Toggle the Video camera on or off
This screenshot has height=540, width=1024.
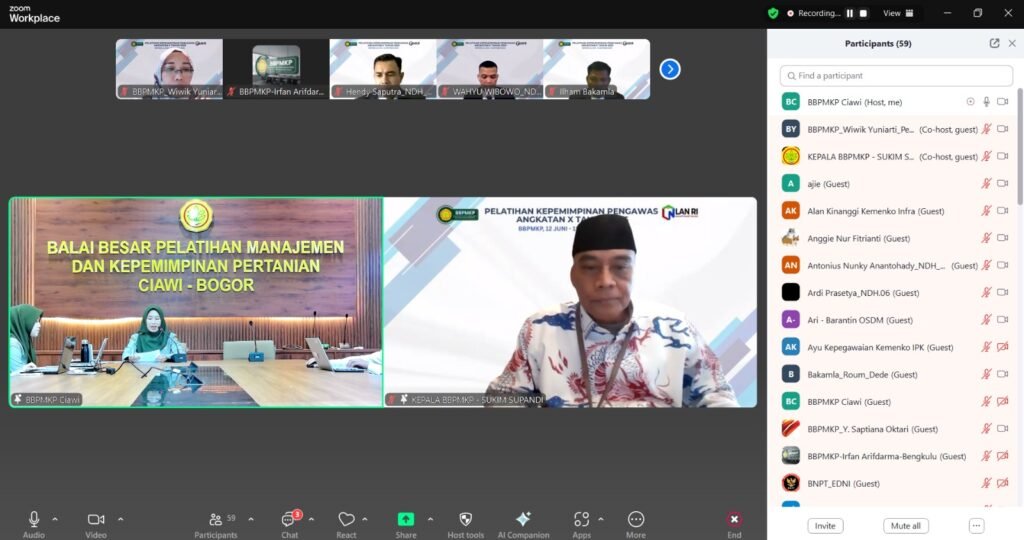[96, 519]
